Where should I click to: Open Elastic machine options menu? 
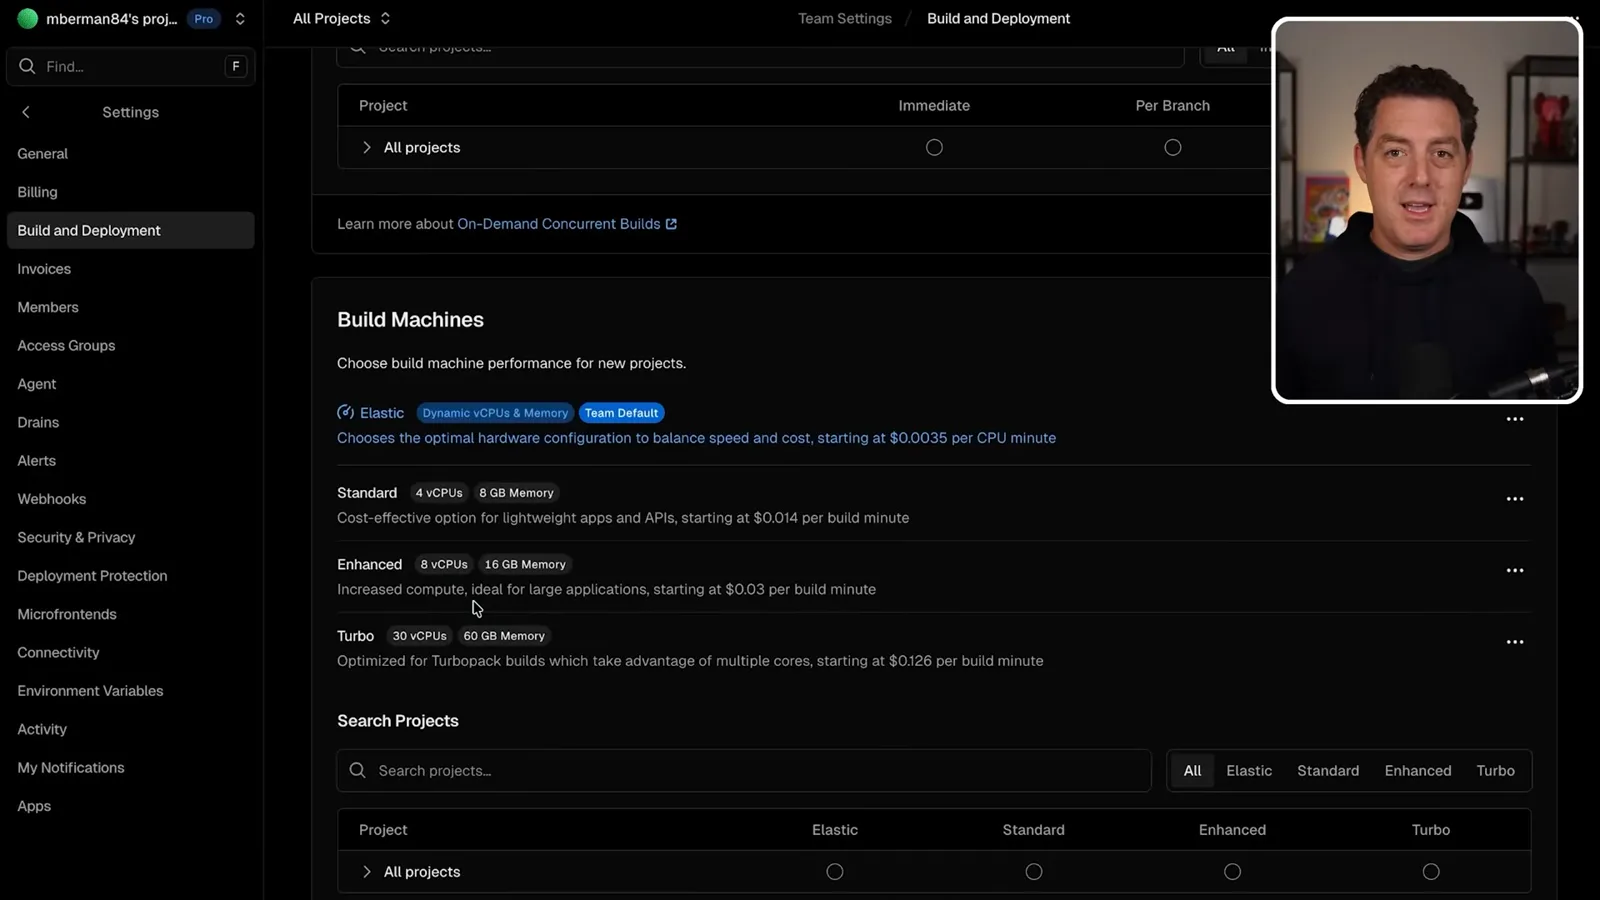pos(1515,419)
